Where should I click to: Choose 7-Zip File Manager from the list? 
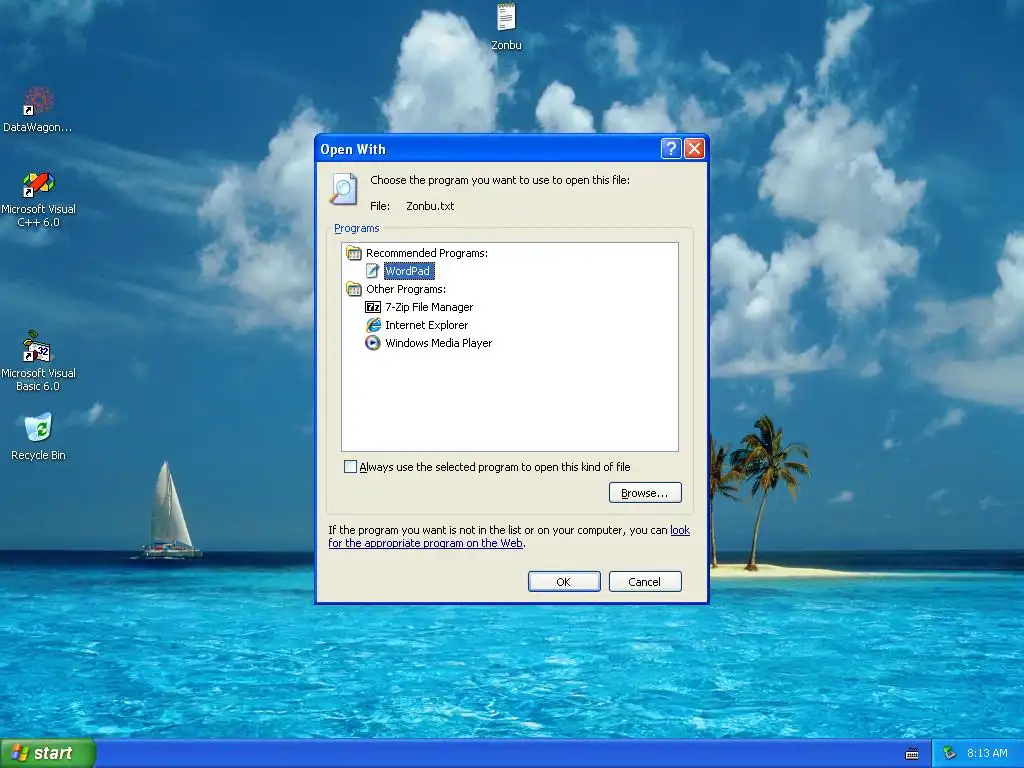[x=429, y=307]
